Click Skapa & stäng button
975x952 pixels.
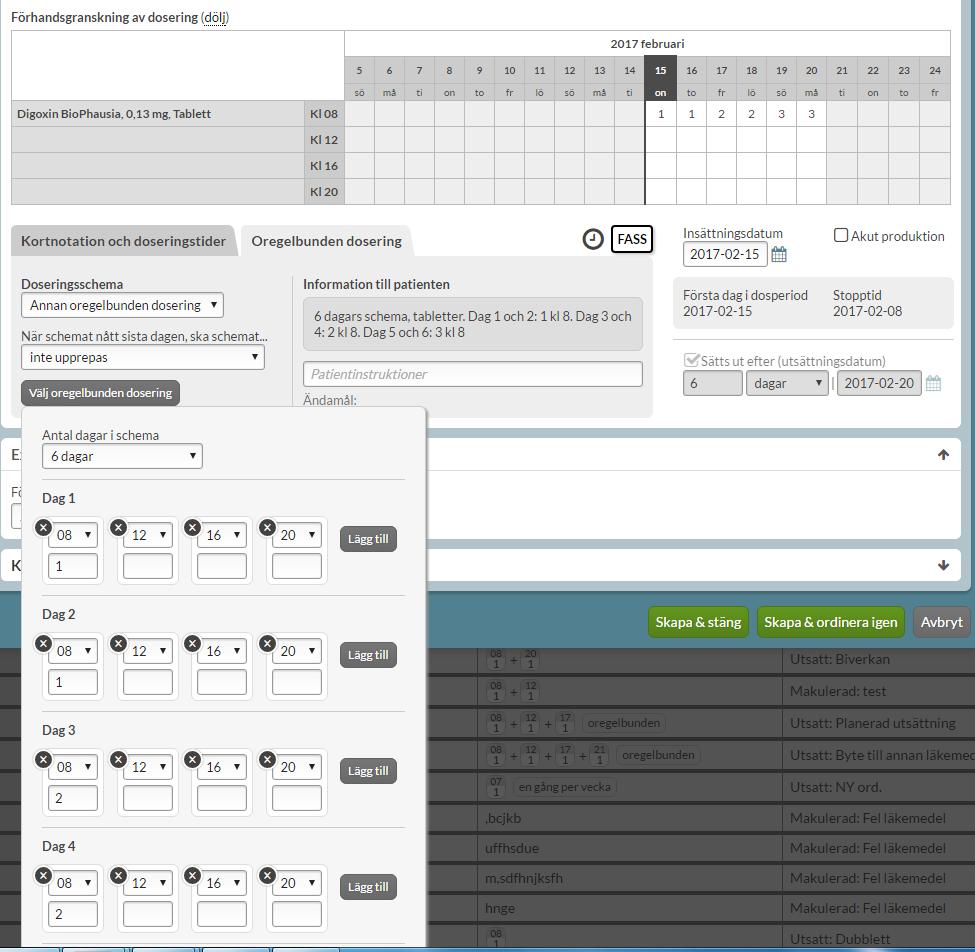[698, 622]
